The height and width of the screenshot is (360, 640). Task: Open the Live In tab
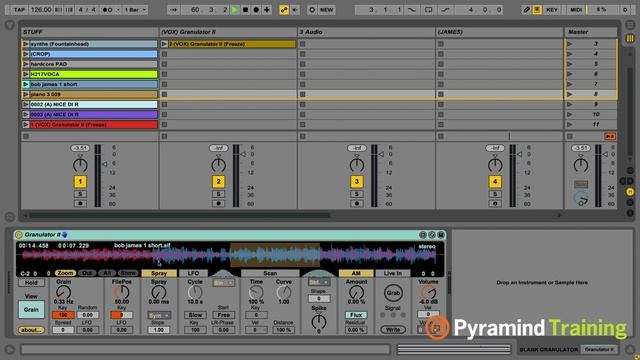393,273
